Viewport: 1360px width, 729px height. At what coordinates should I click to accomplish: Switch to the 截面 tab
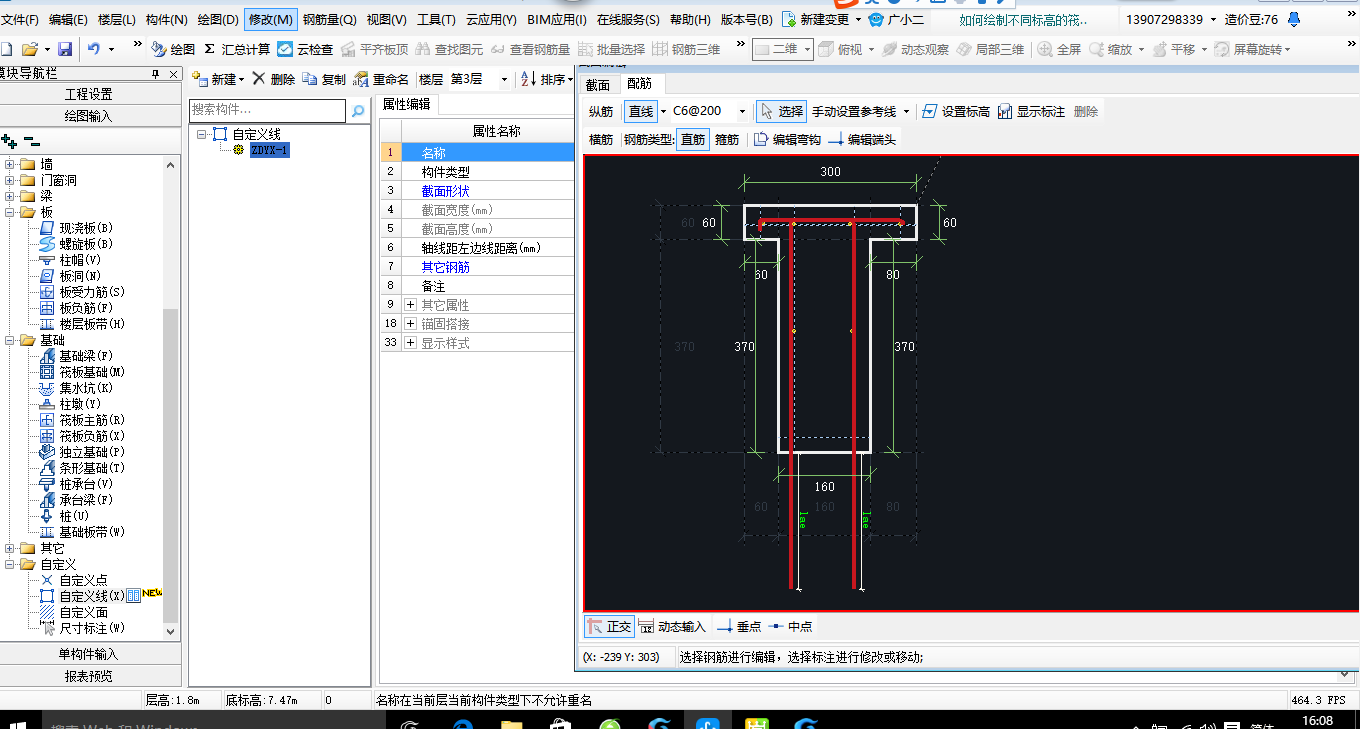pos(598,85)
